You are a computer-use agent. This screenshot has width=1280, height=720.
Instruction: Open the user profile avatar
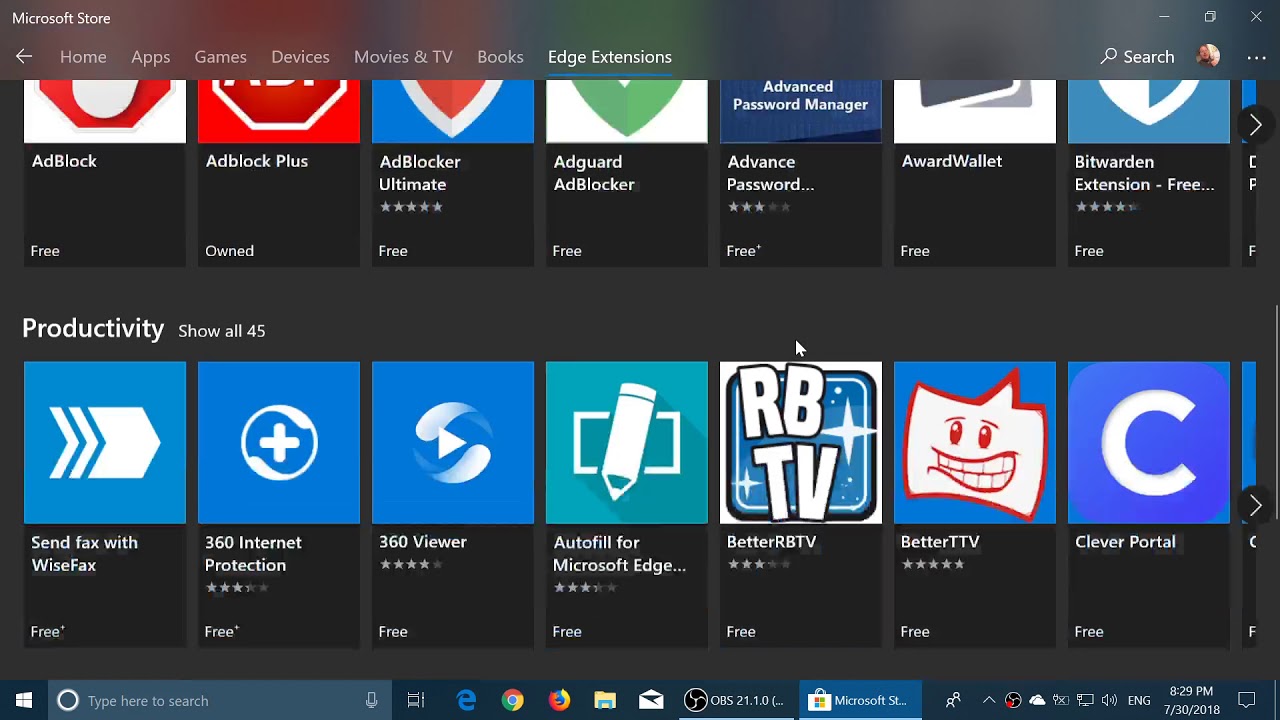(1208, 57)
